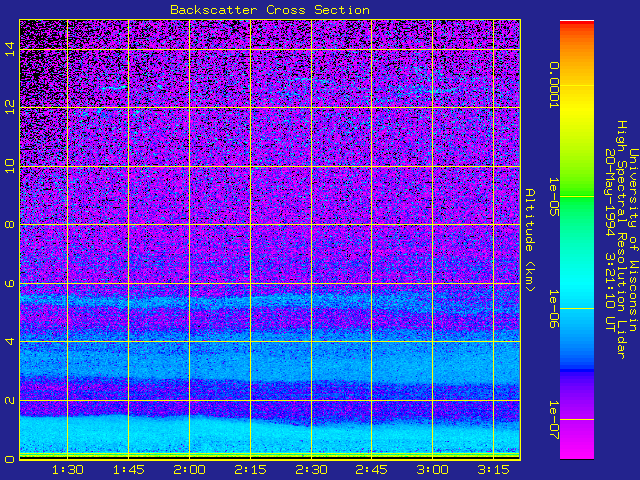Click the 'Altitude (km)' axis title
The height and width of the screenshot is (480, 640).
(529, 240)
